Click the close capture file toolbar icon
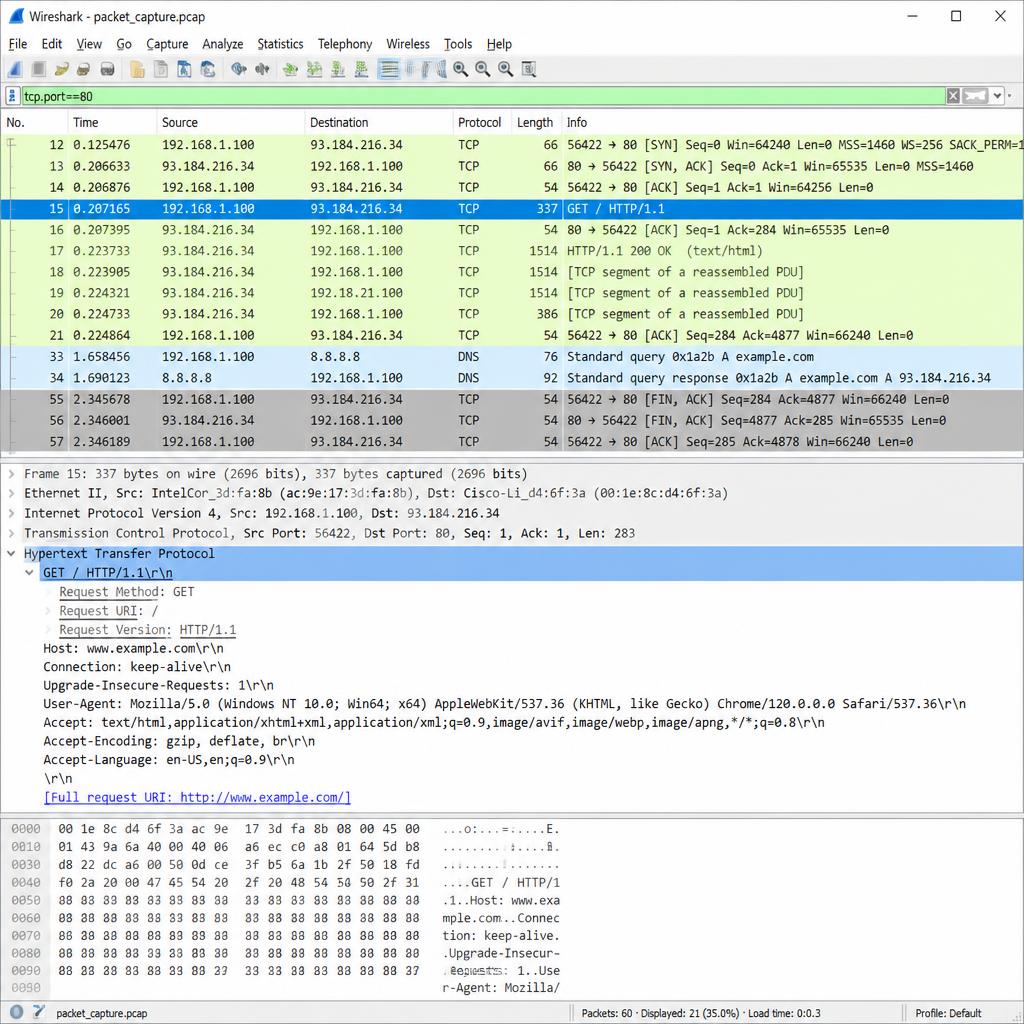1024x1024 pixels. click(184, 69)
